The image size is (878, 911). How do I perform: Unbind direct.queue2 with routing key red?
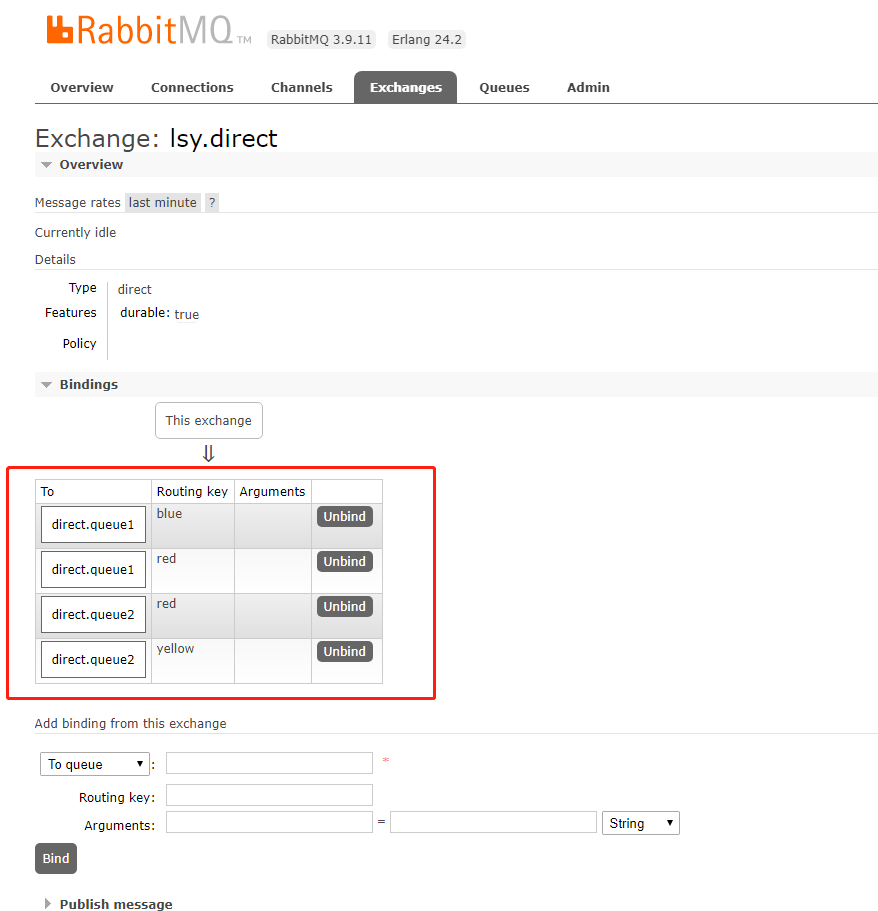click(345, 607)
